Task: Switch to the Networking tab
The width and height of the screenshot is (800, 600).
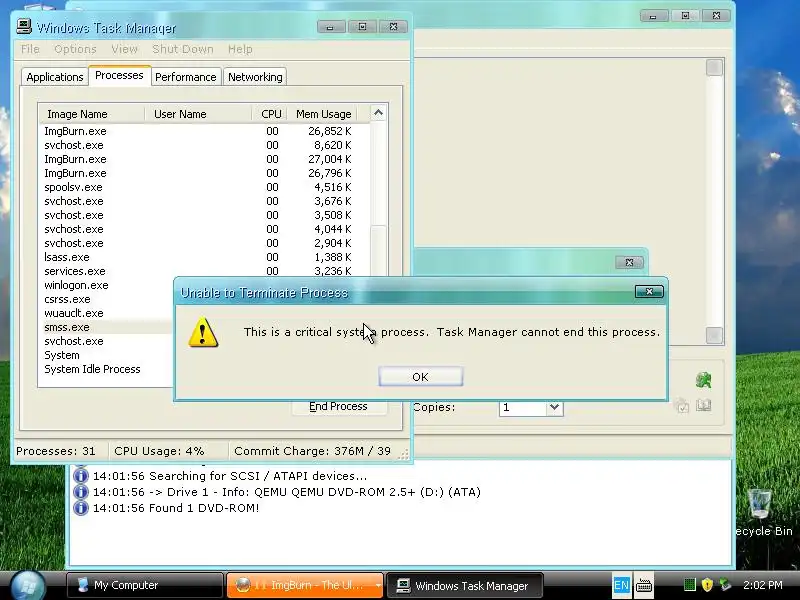Action: tap(255, 77)
